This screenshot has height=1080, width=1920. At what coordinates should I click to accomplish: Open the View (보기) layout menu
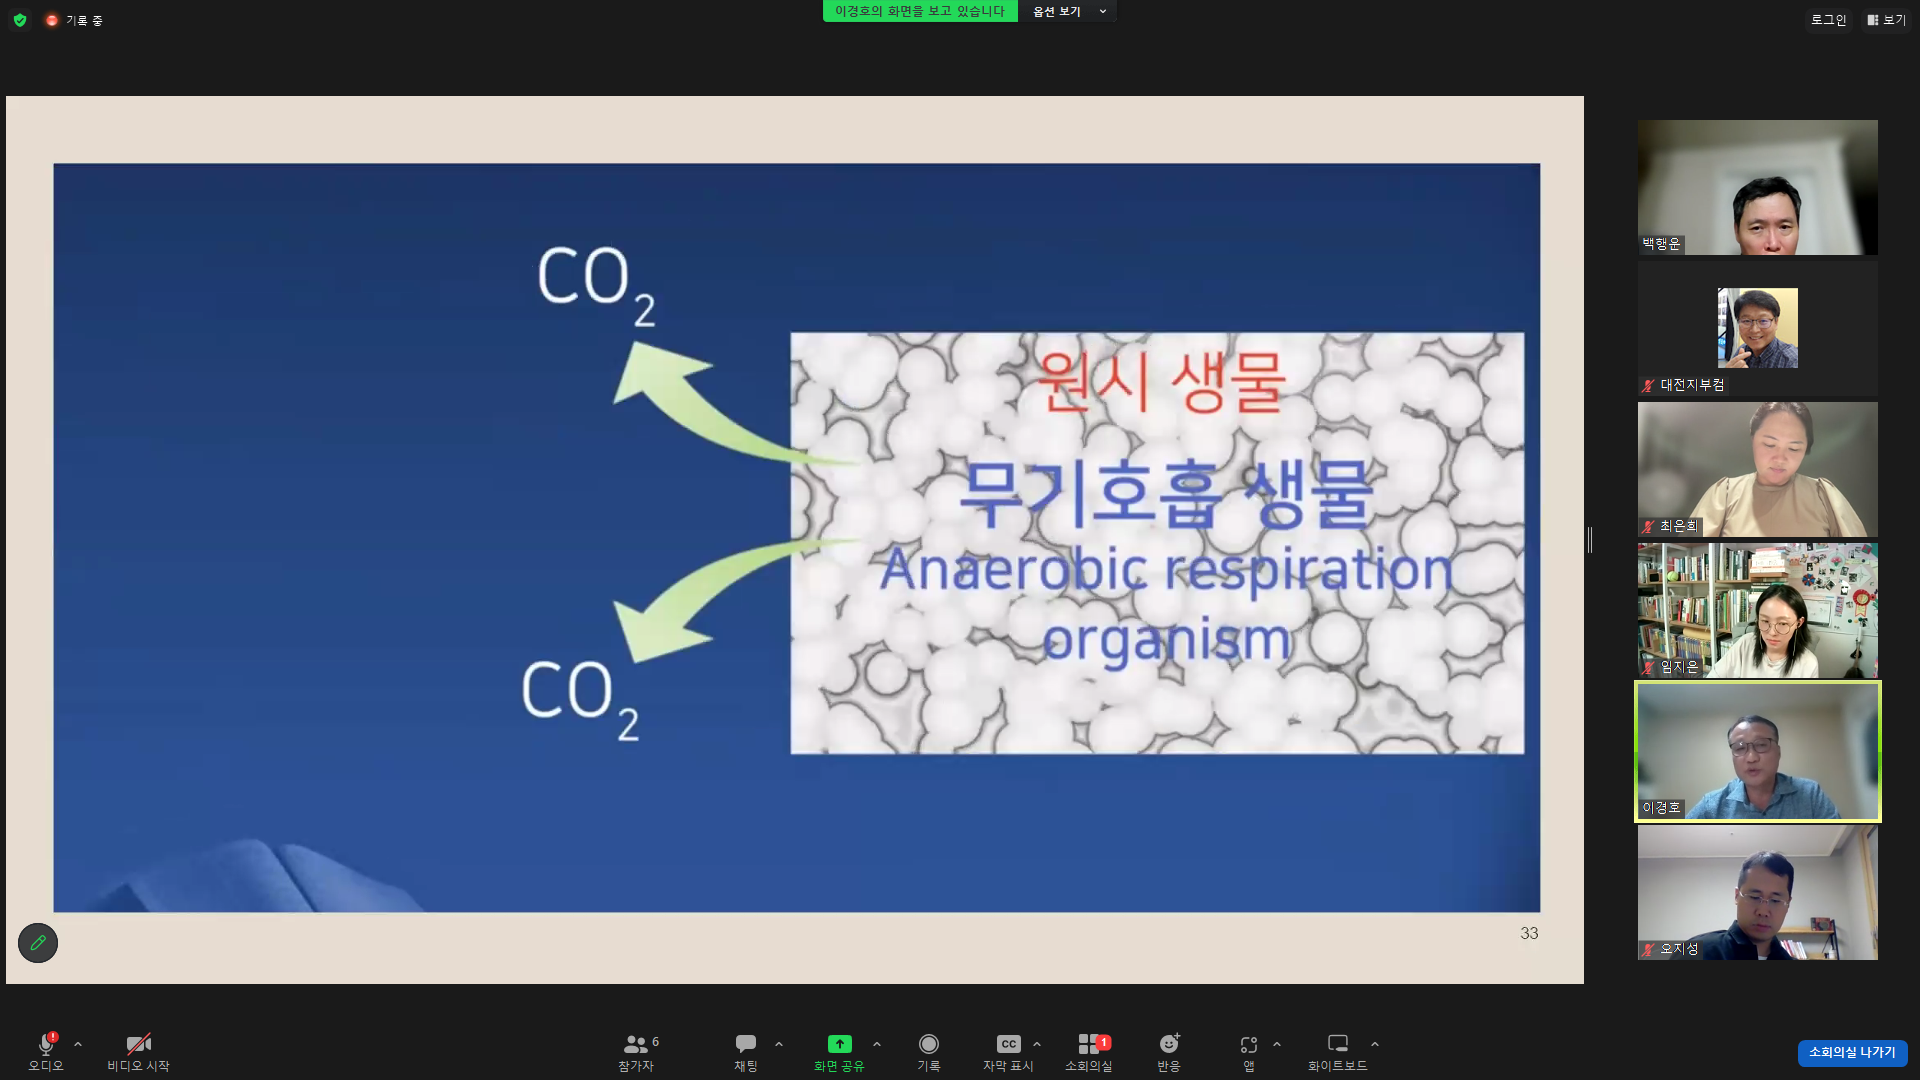tap(1886, 20)
